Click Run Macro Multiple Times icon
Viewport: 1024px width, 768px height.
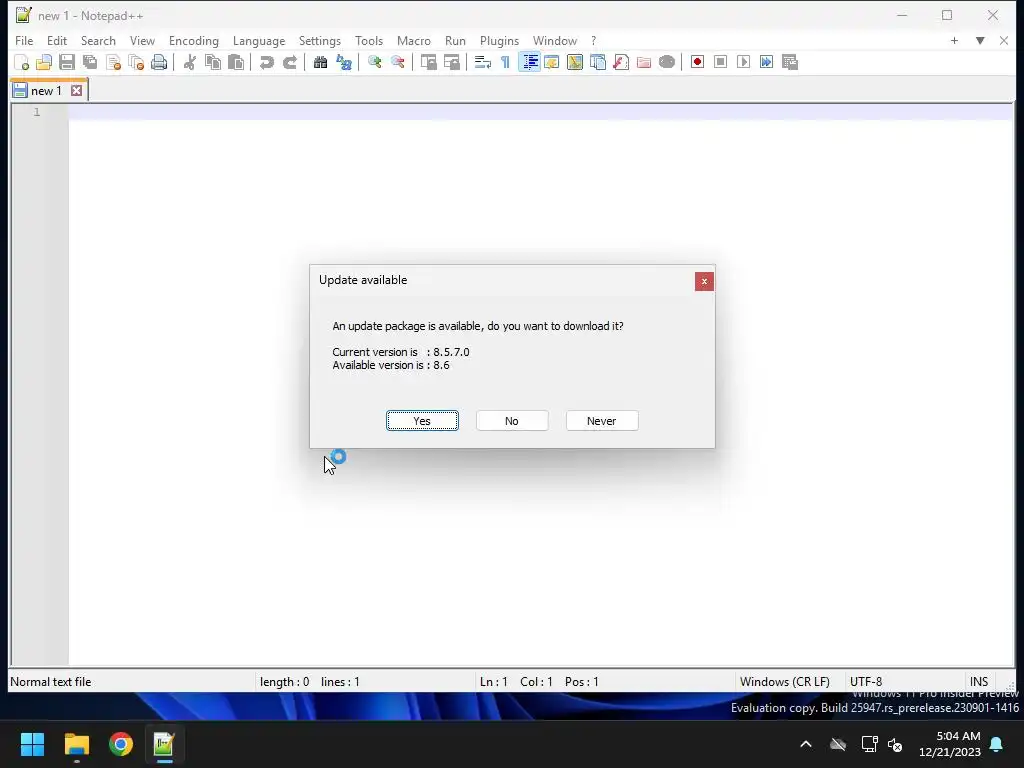pyautogui.click(x=767, y=62)
